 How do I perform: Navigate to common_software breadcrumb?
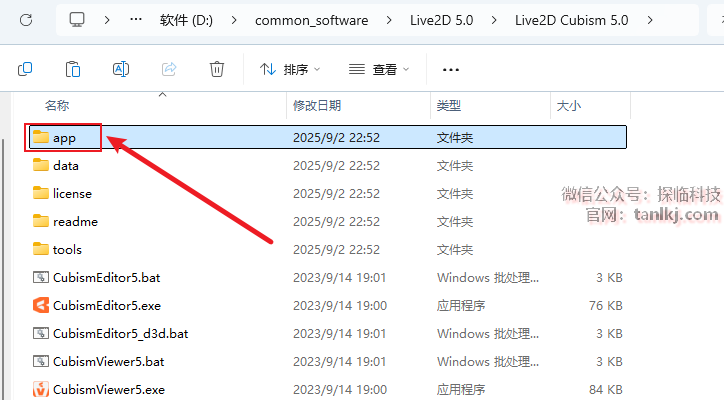click(x=311, y=20)
